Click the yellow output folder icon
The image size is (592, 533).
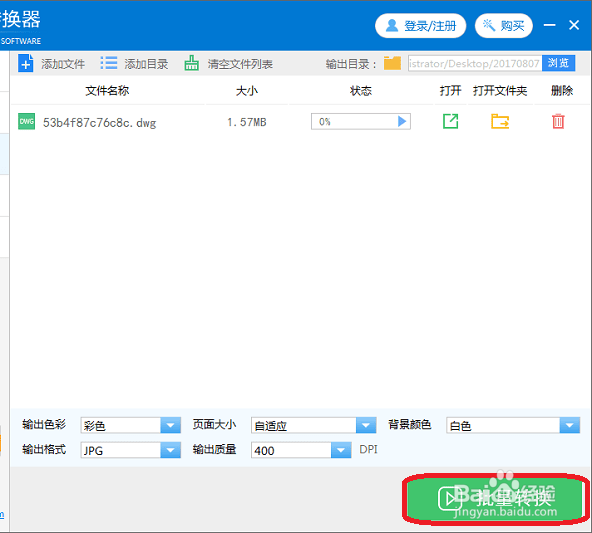pos(392,63)
